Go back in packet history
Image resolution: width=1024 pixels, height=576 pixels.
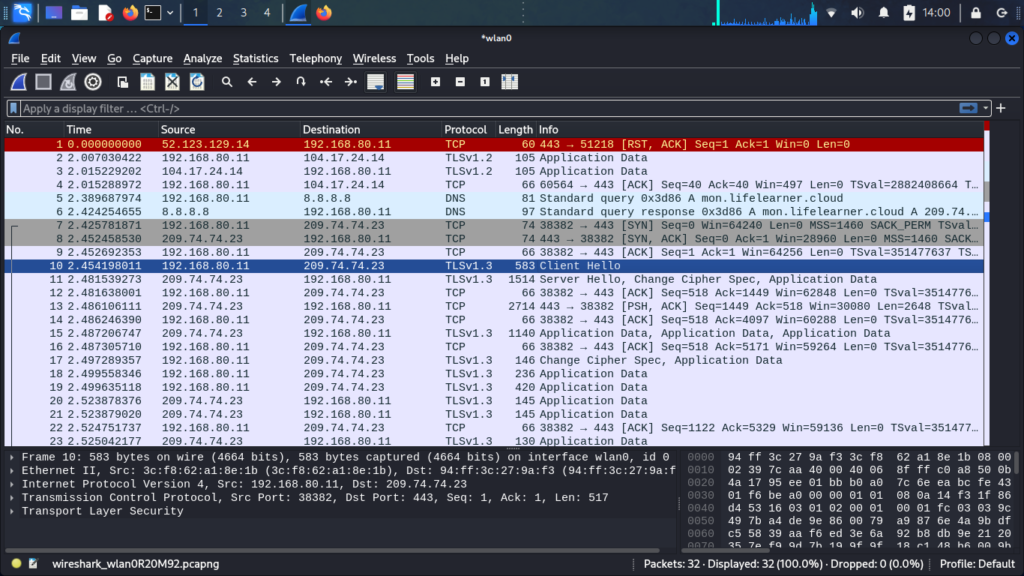pos(252,82)
